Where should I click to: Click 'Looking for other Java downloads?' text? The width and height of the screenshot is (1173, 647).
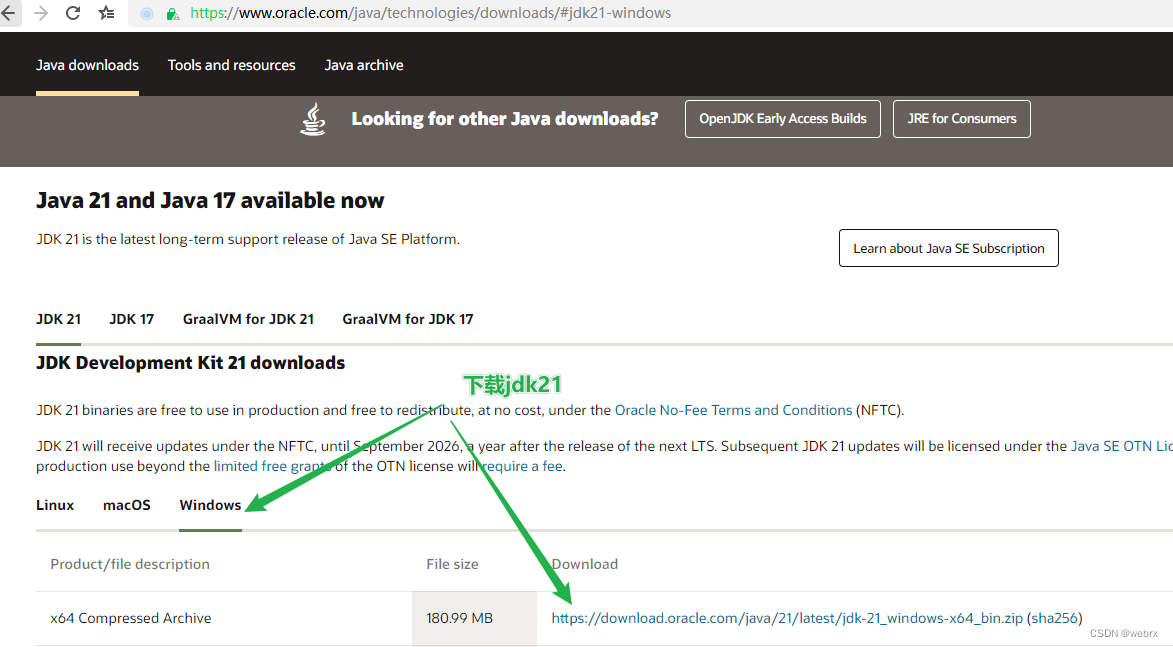505,119
